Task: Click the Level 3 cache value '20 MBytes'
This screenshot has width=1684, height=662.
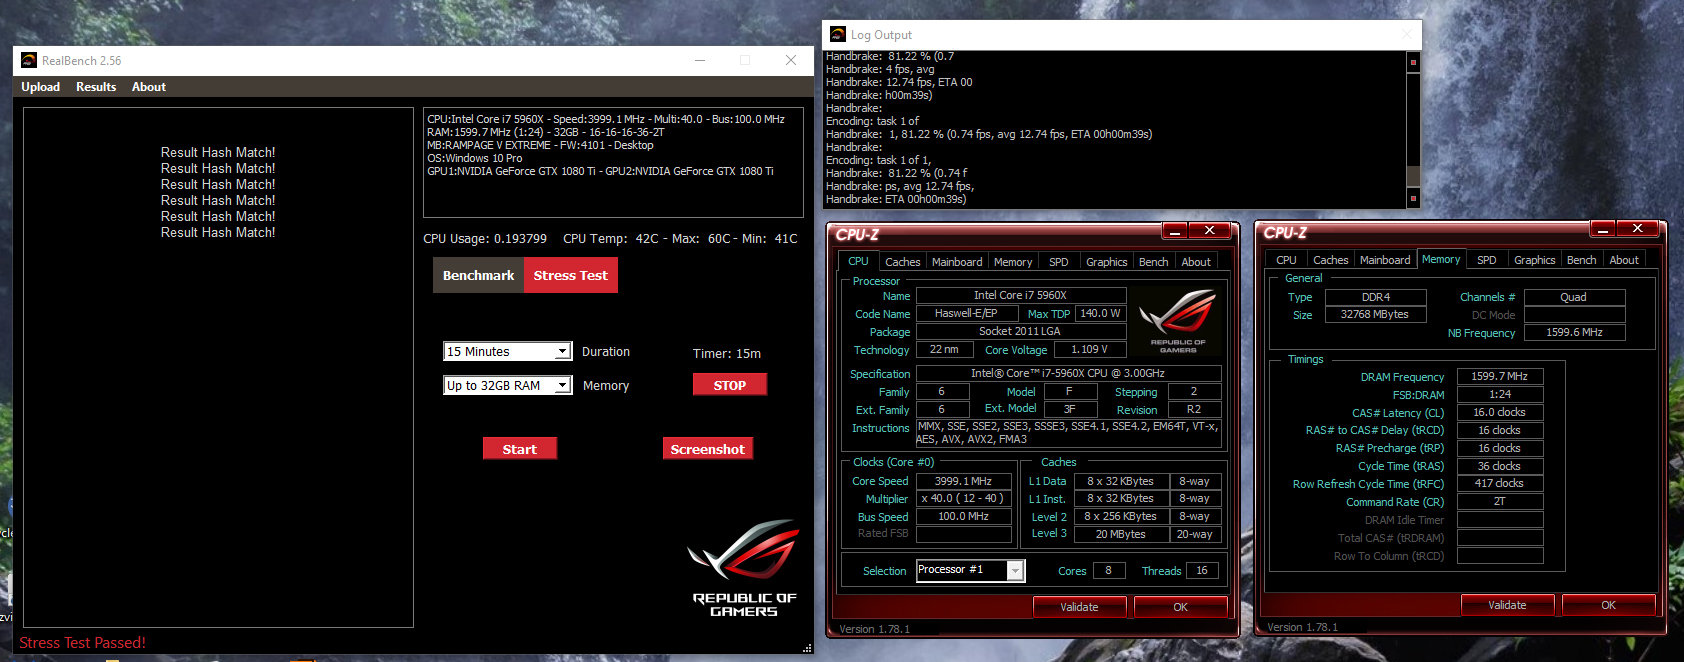Action: point(1120,534)
